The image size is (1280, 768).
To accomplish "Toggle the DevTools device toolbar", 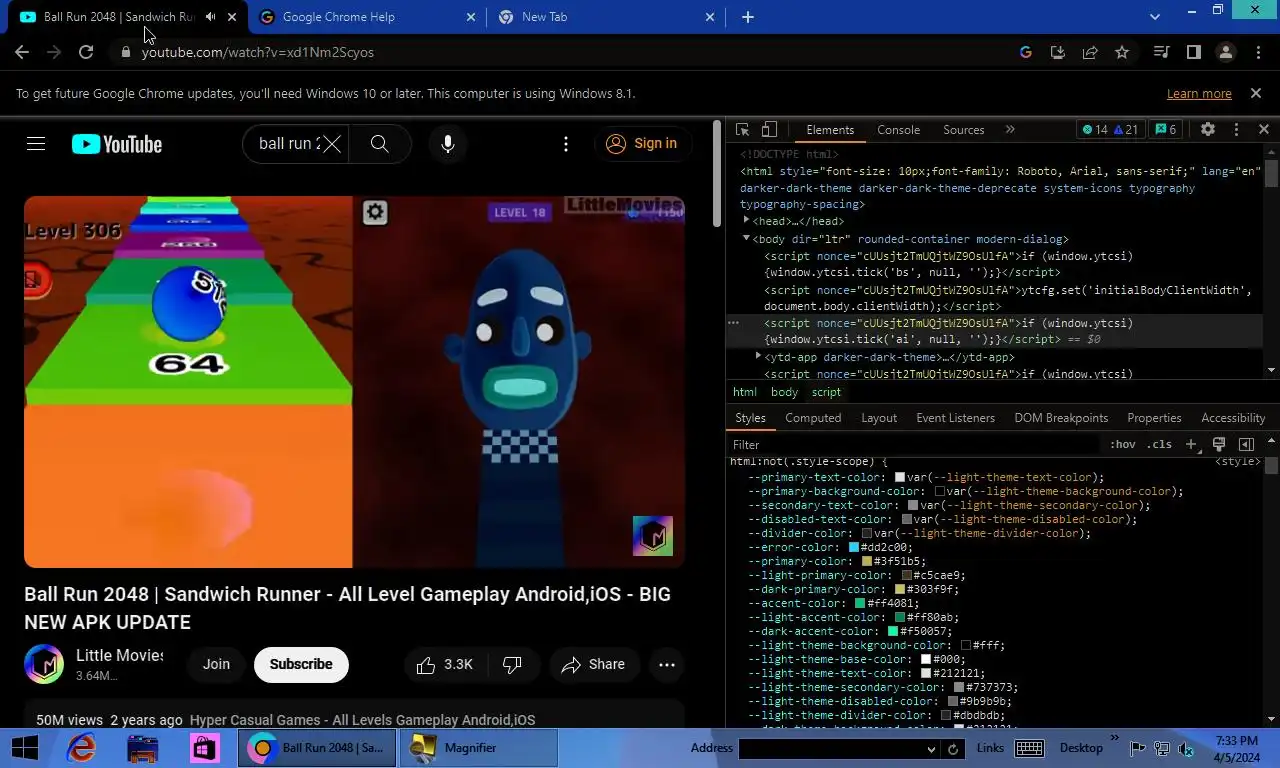I will pos(769,130).
